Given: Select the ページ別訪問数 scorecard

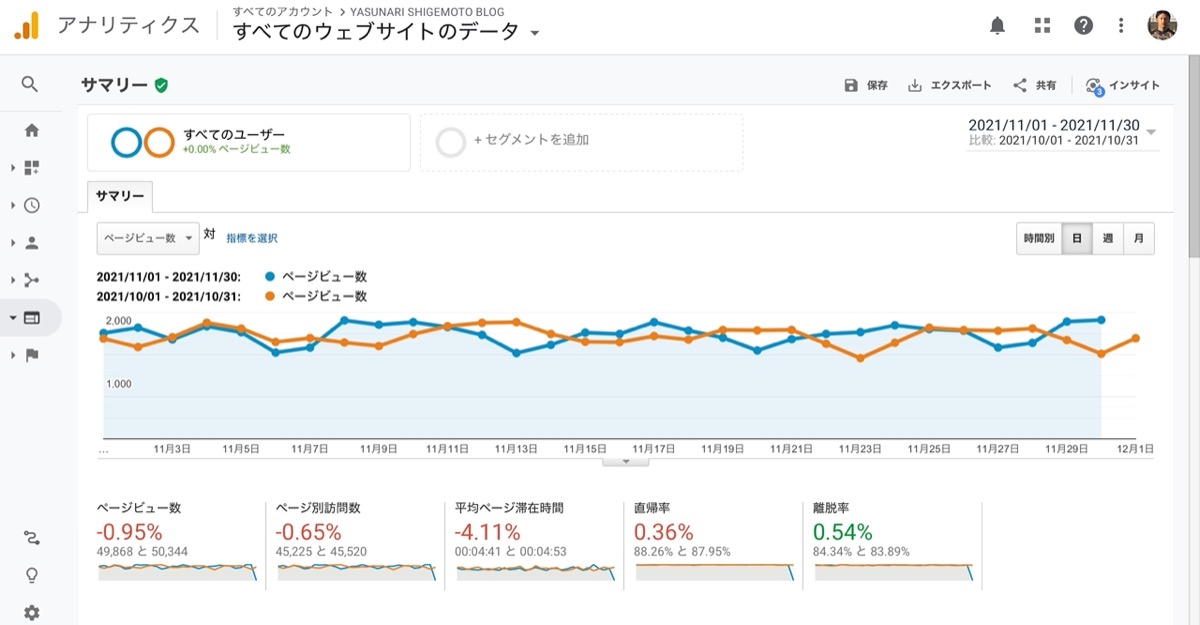Looking at the screenshot, I should point(356,545).
